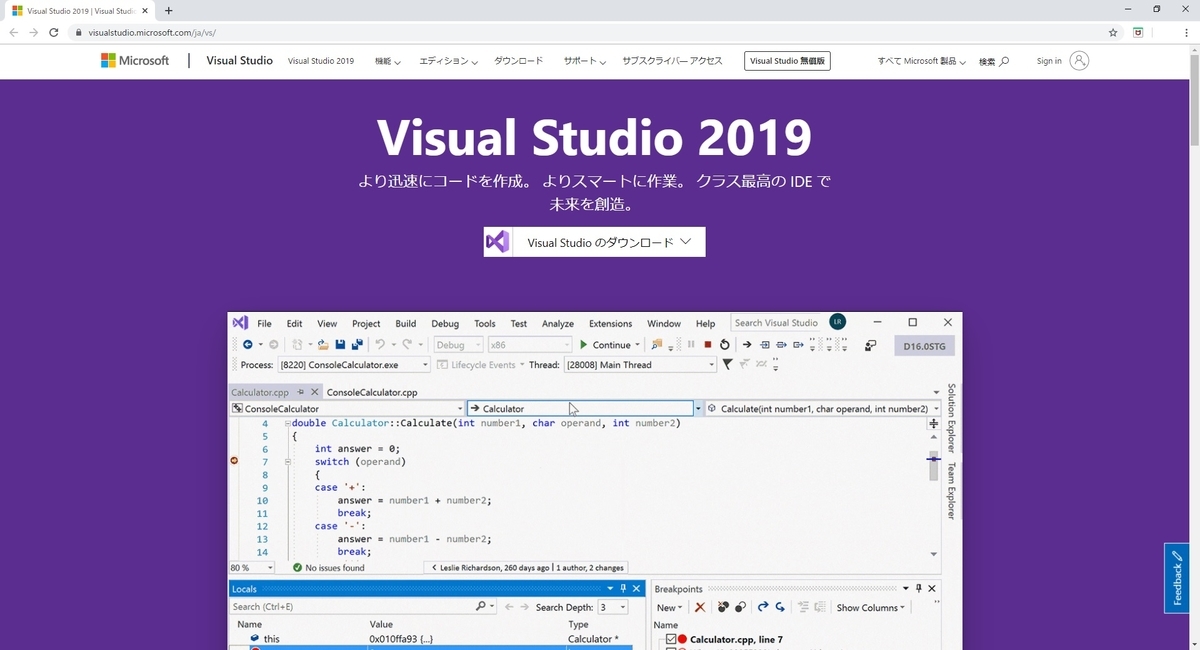Click the Step Into arrow icon
This screenshot has height=650, width=1200.
tap(747, 344)
